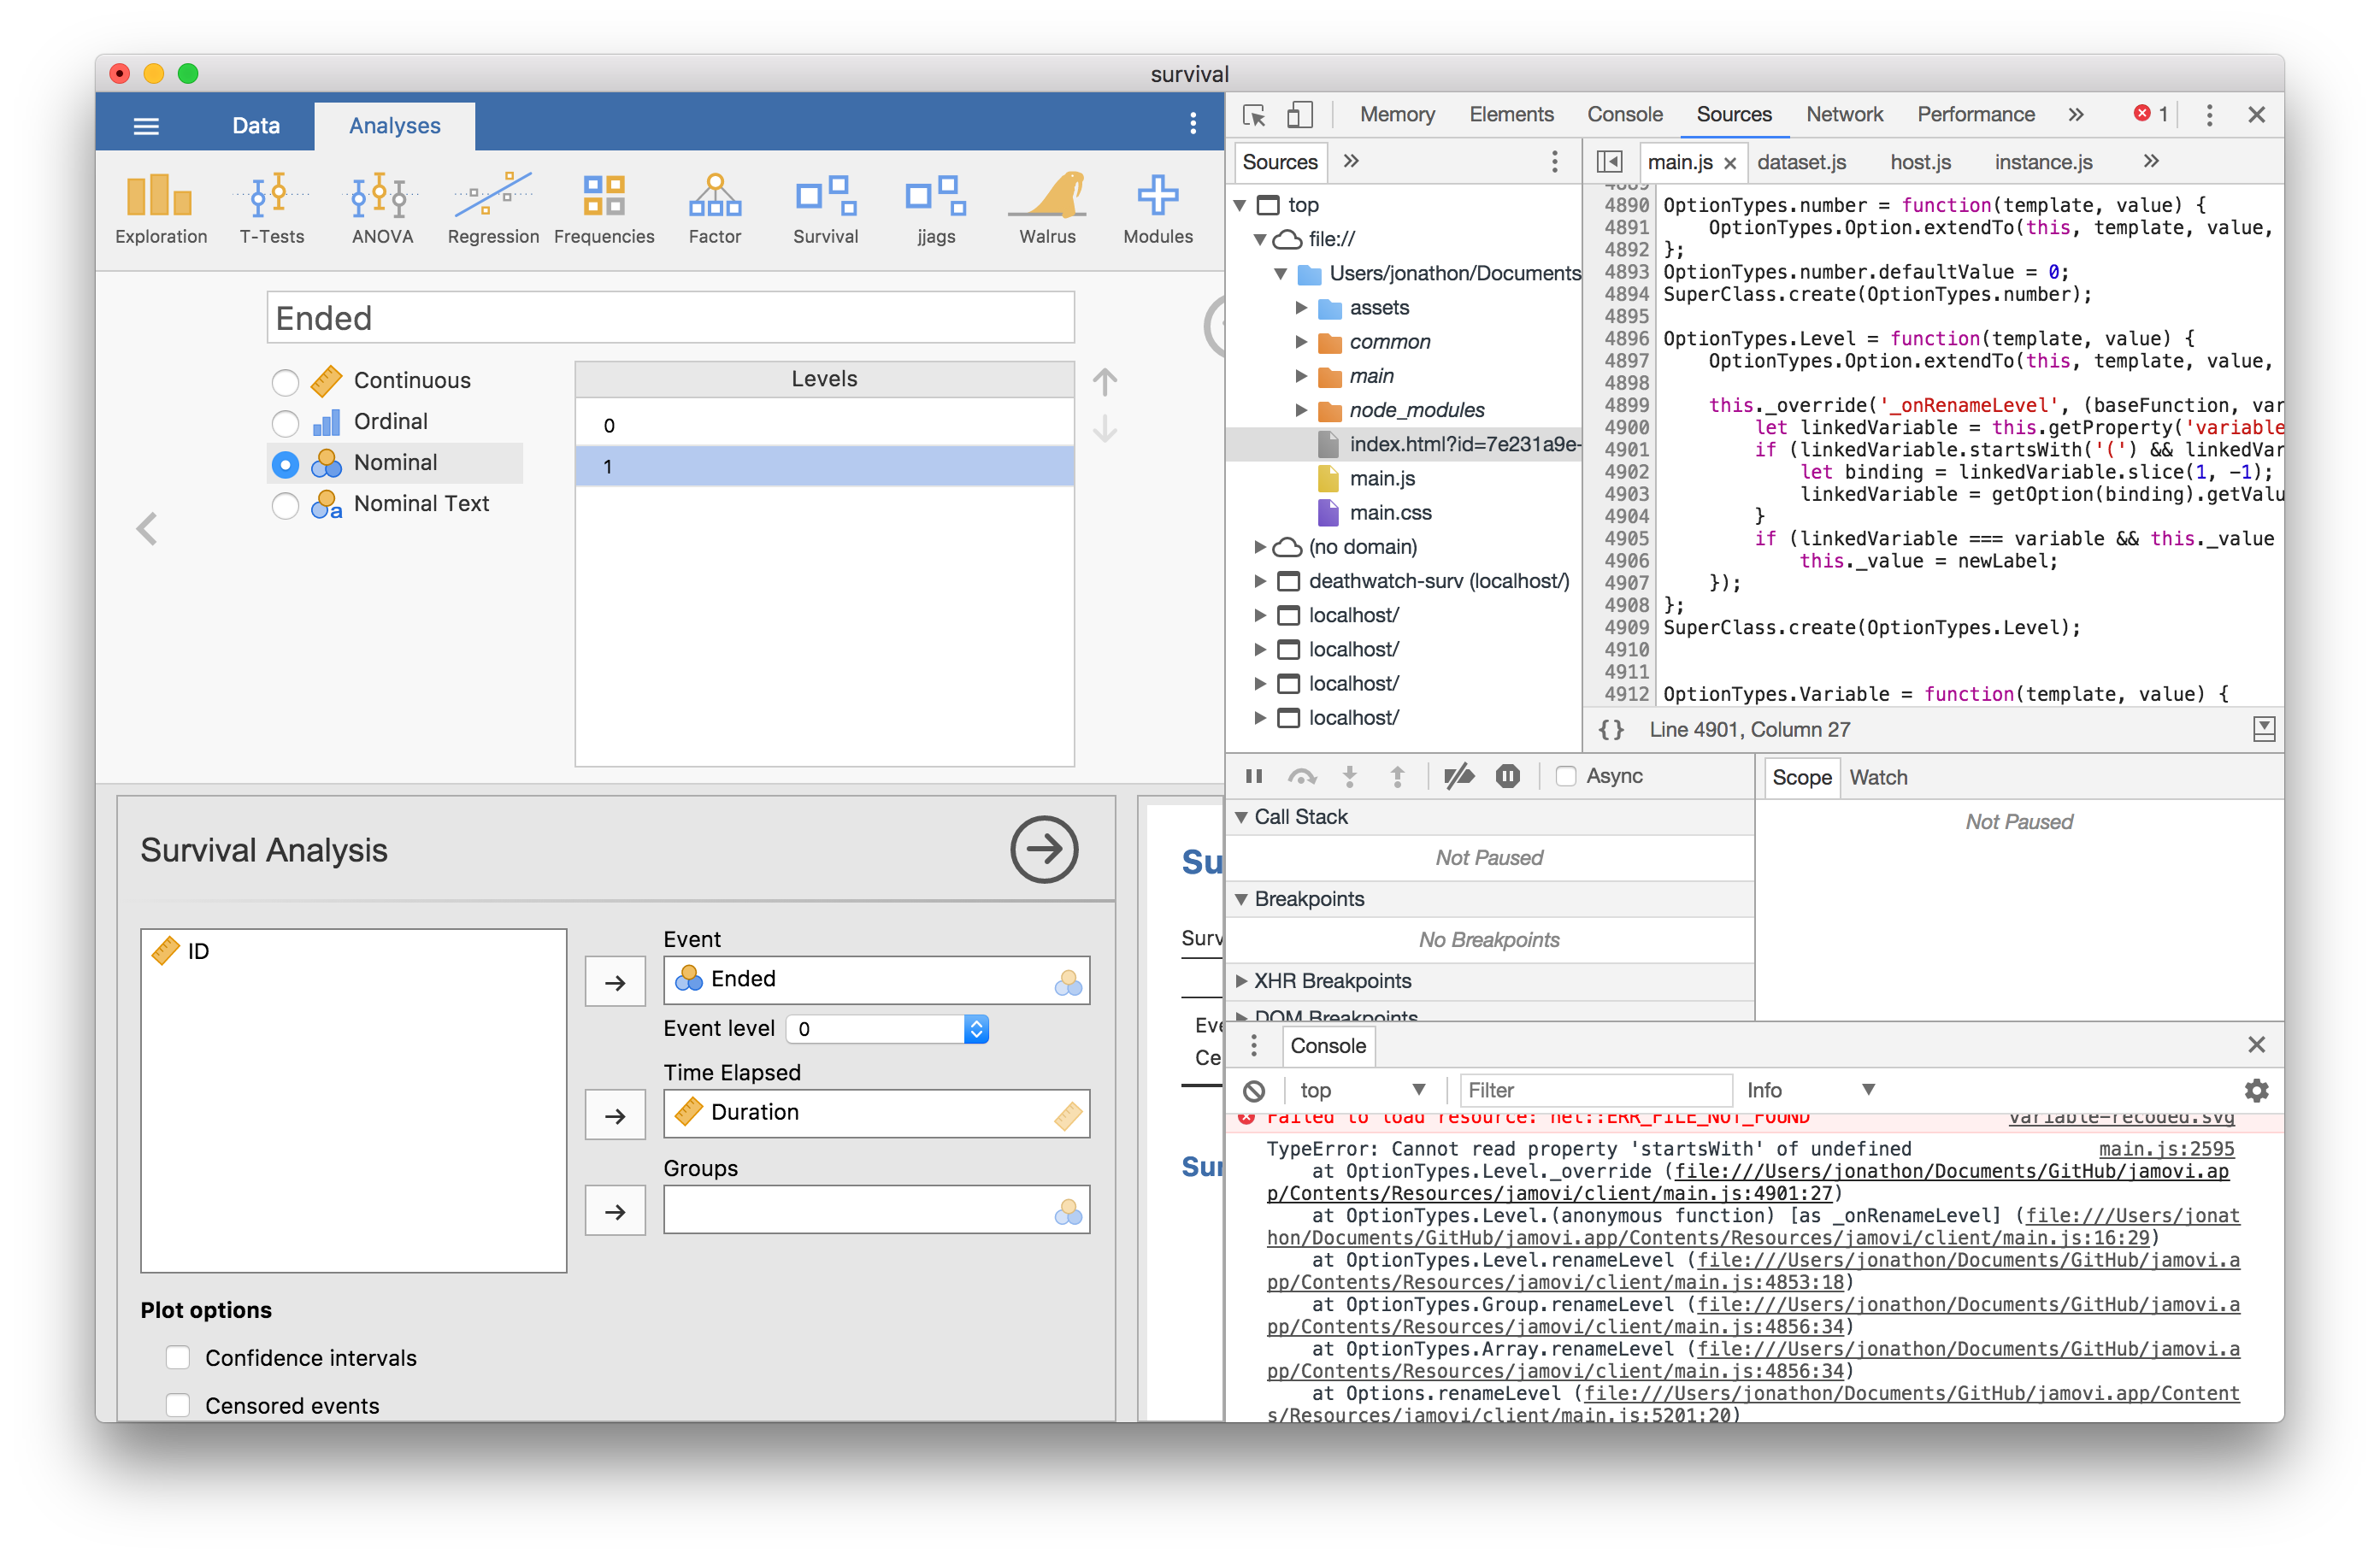2380x1559 pixels.
Task: Open the Event level dropdown
Action: (888, 1028)
